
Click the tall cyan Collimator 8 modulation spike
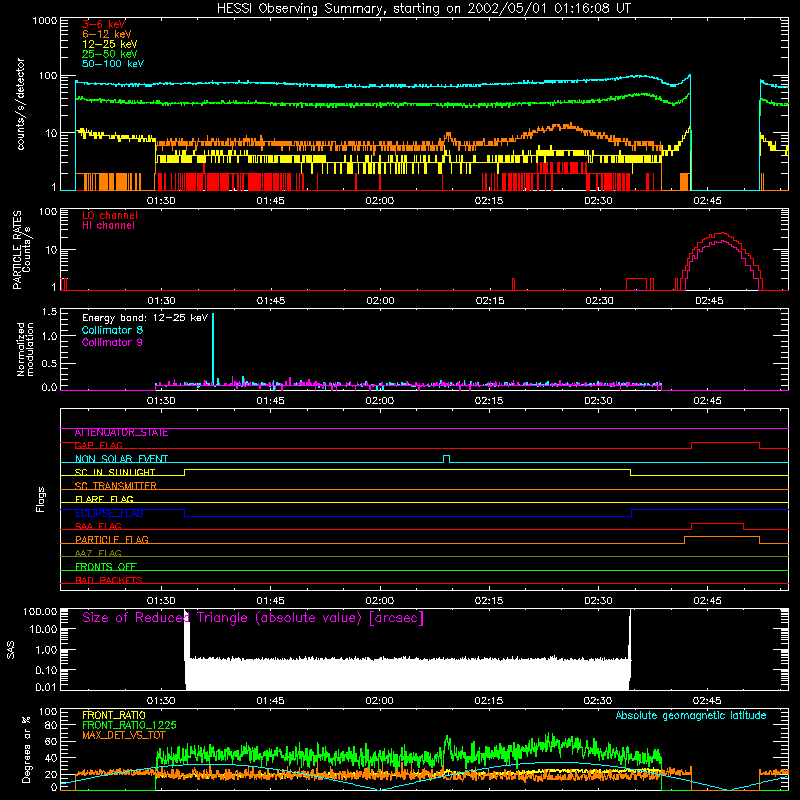(x=213, y=347)
